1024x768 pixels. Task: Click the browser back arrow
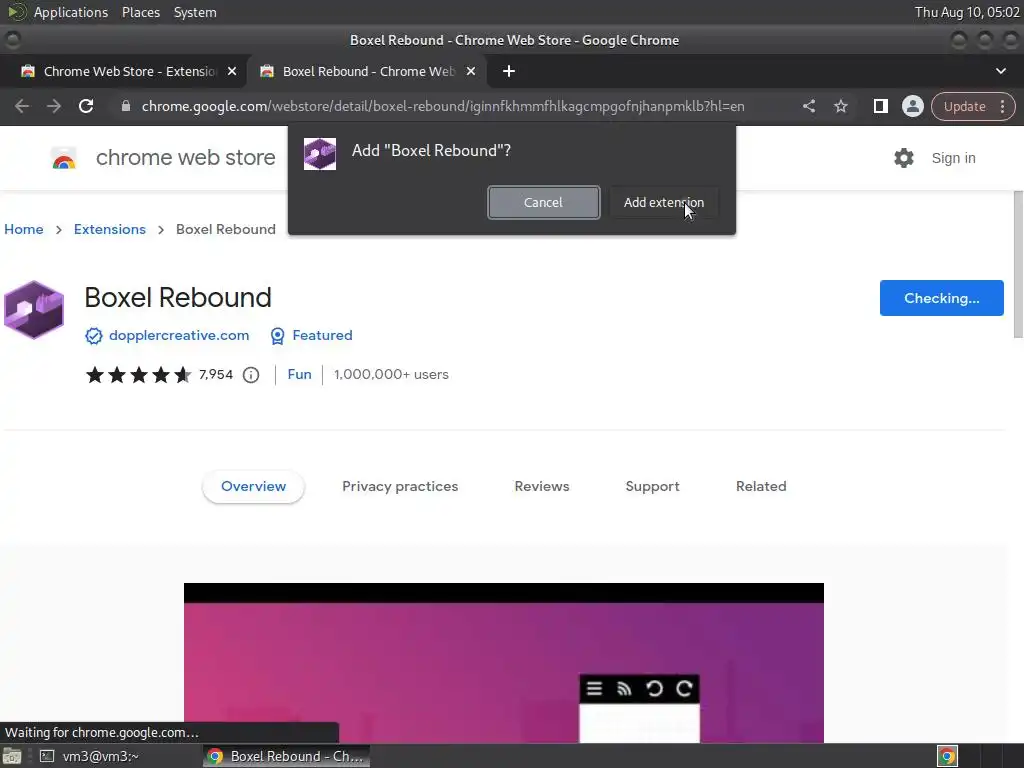[22, 106]
